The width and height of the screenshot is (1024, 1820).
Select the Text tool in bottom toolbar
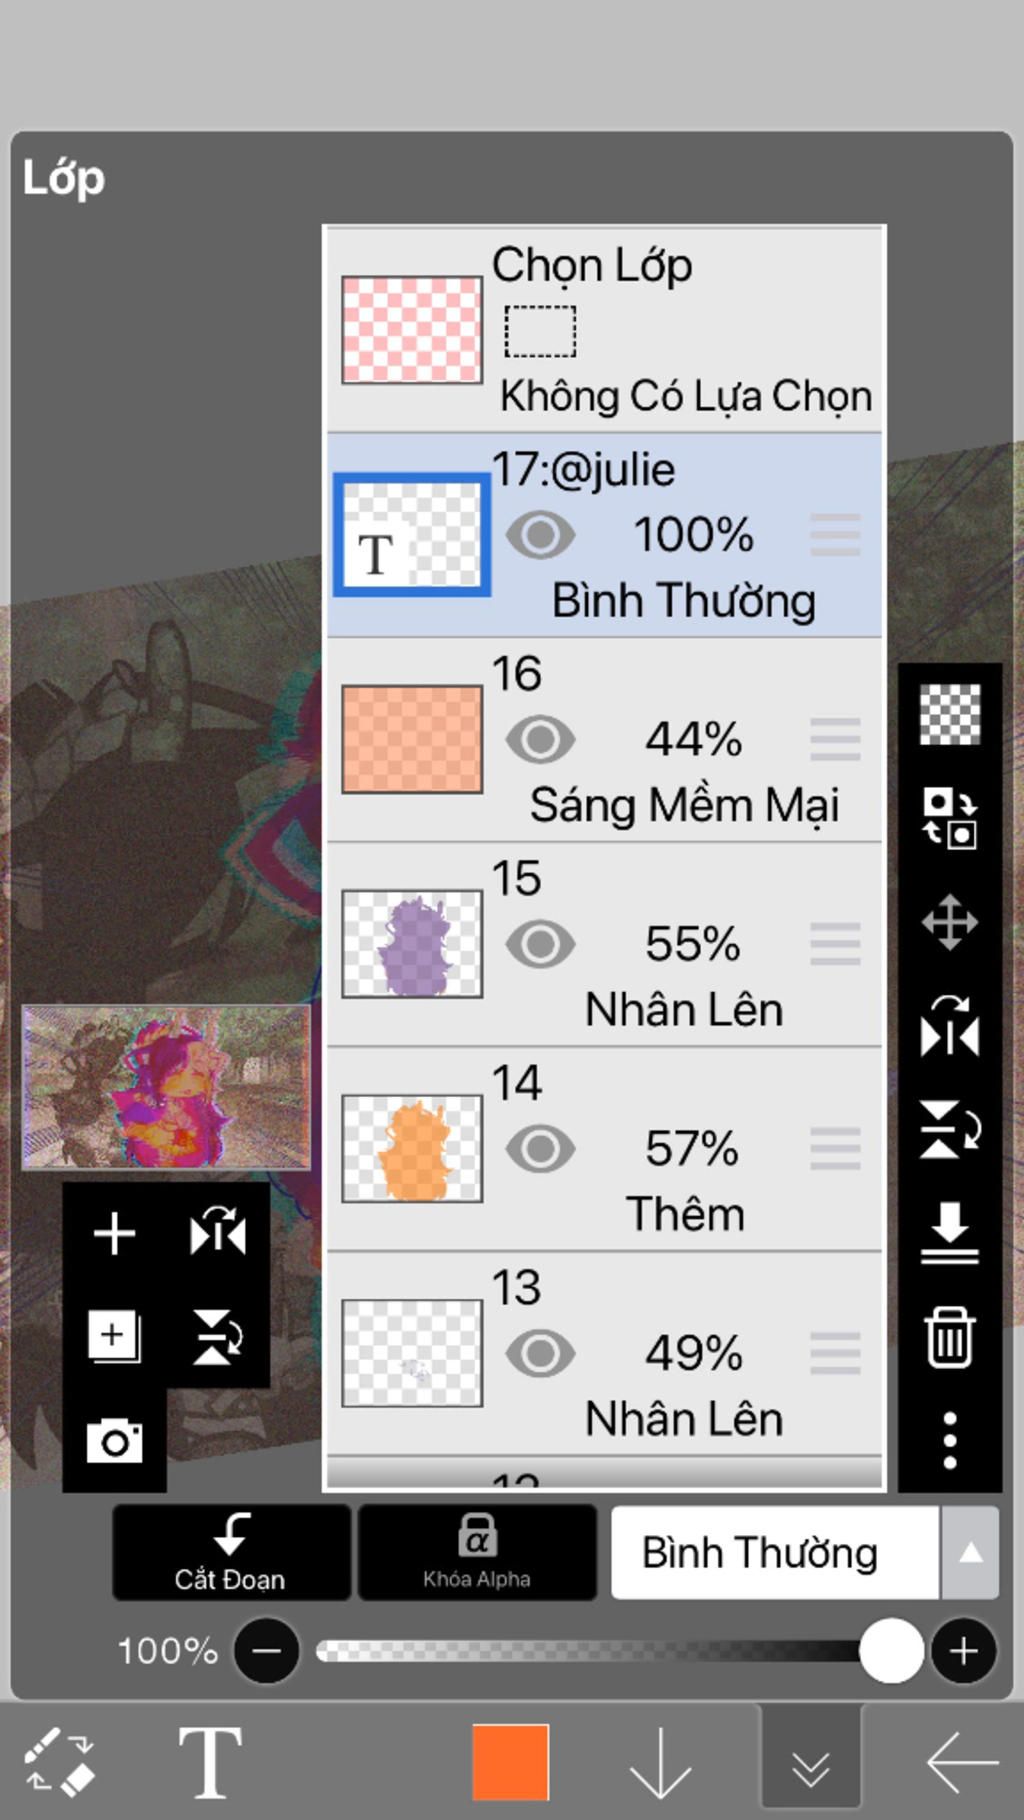pos(210,1762)
